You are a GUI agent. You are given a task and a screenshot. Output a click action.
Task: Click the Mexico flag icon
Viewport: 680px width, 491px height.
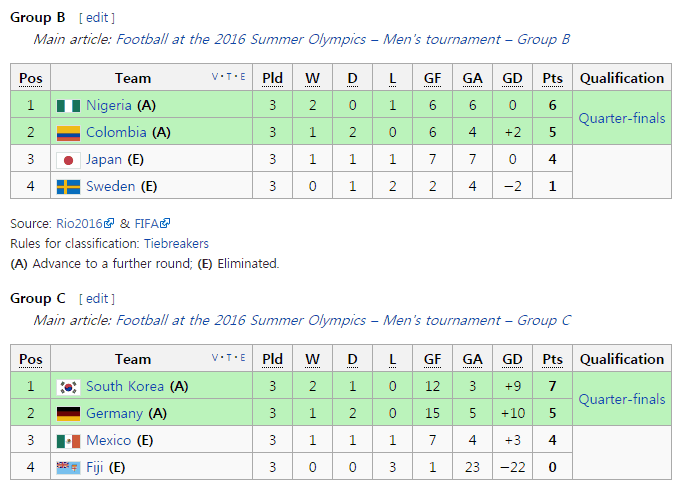(68, 440)
